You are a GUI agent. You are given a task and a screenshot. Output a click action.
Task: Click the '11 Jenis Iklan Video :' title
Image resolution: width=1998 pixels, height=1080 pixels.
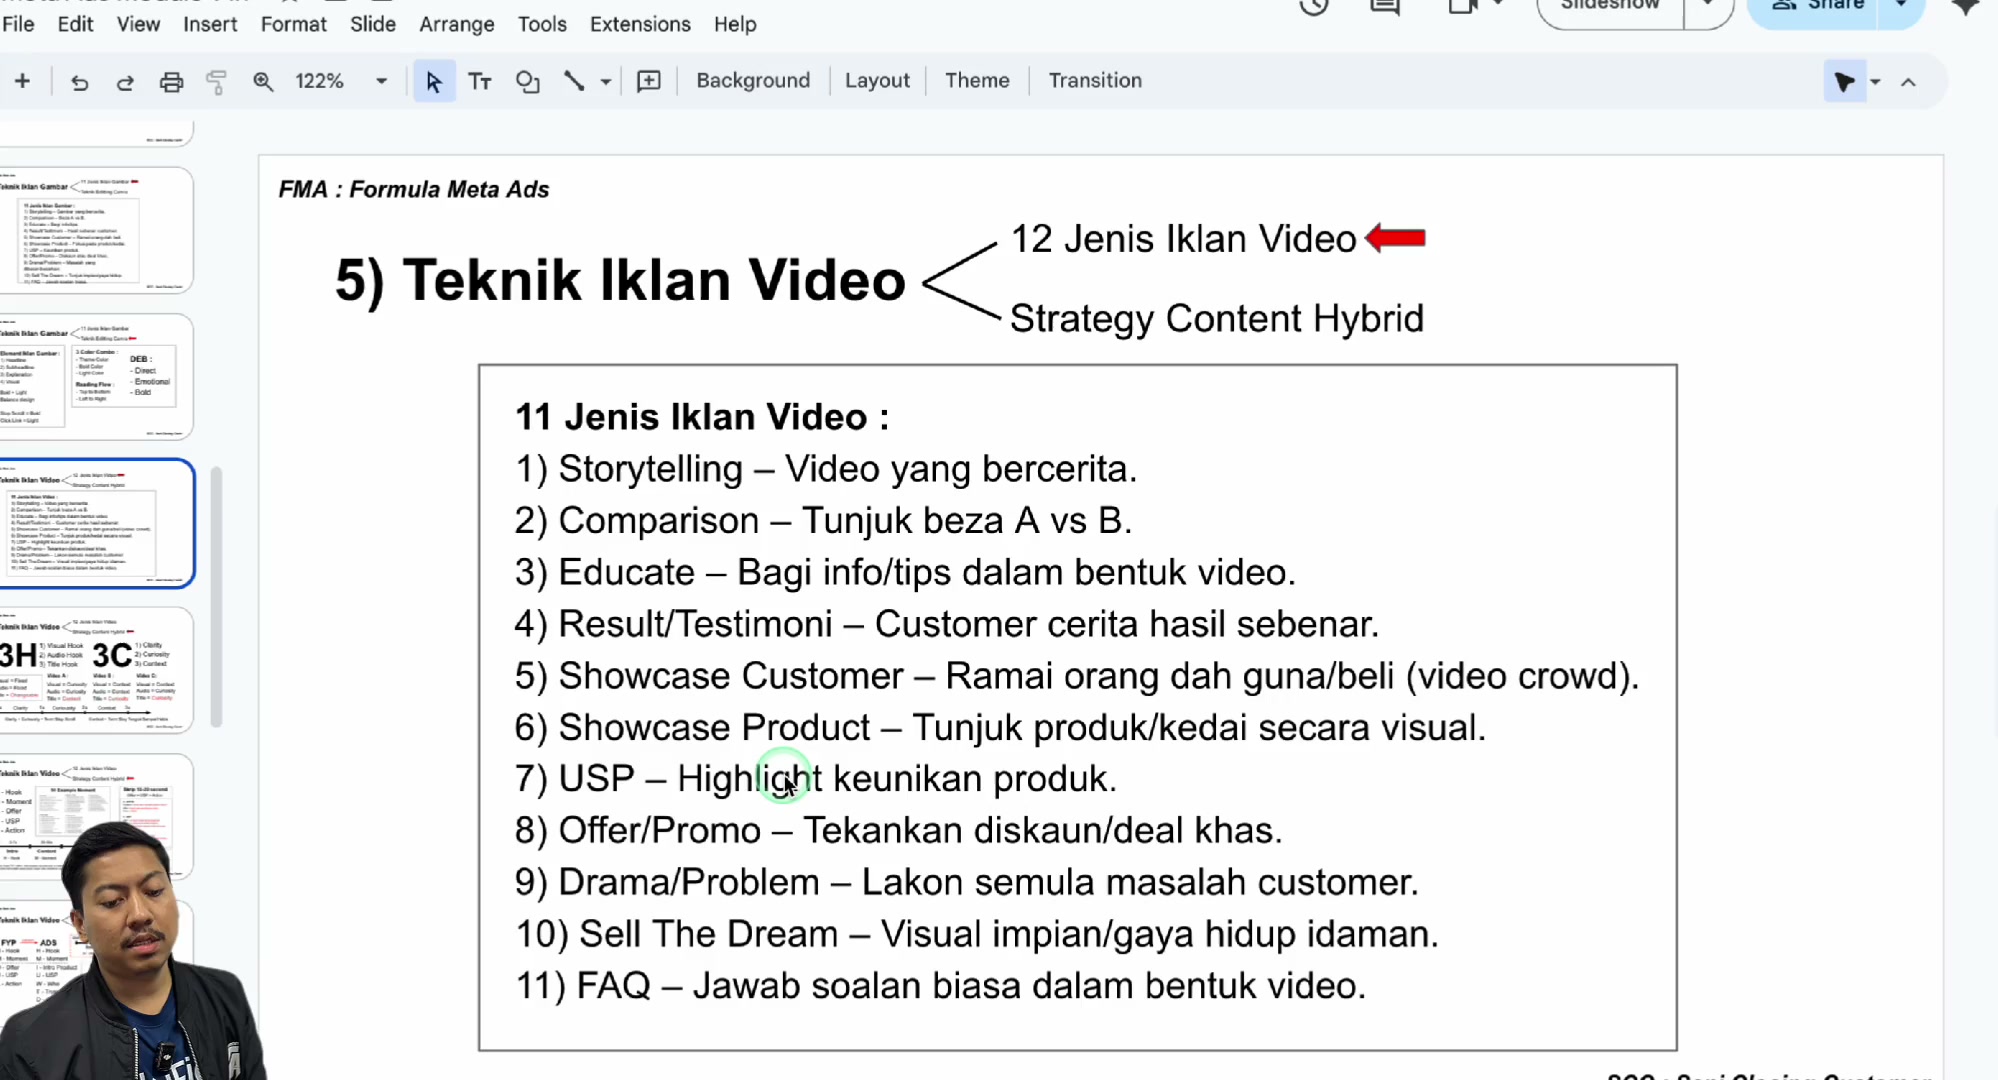coord(702,417)
